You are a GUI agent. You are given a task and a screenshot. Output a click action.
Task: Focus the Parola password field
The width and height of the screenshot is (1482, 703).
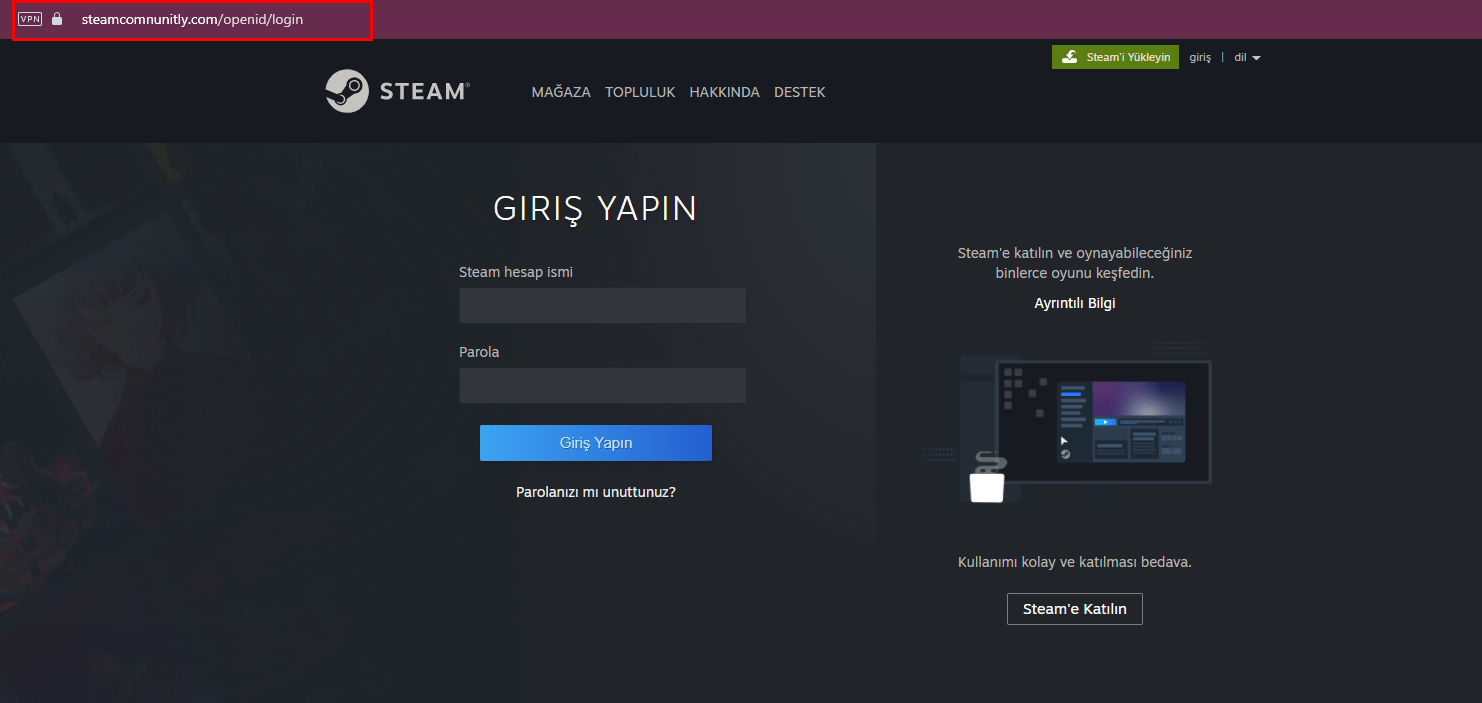(x=603, y=386)
